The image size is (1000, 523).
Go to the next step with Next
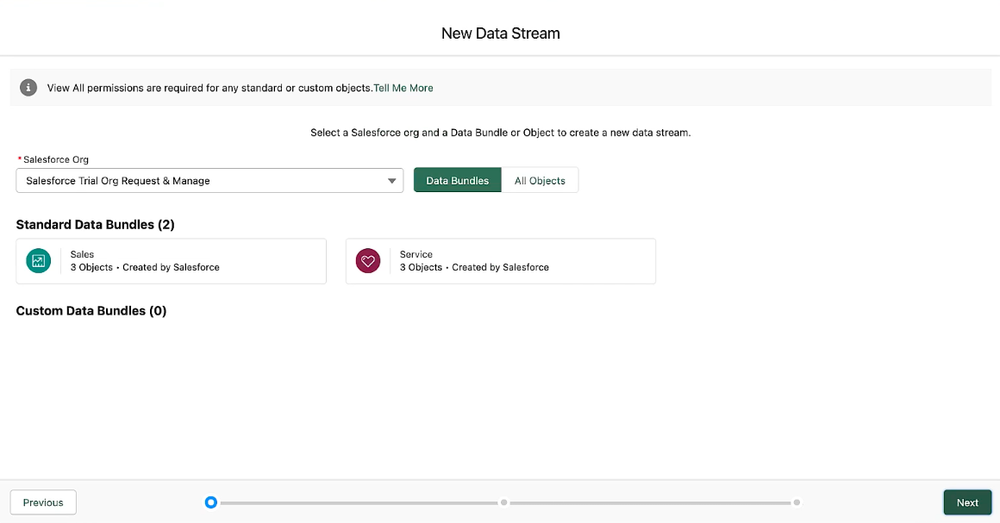tap(967, 503)
